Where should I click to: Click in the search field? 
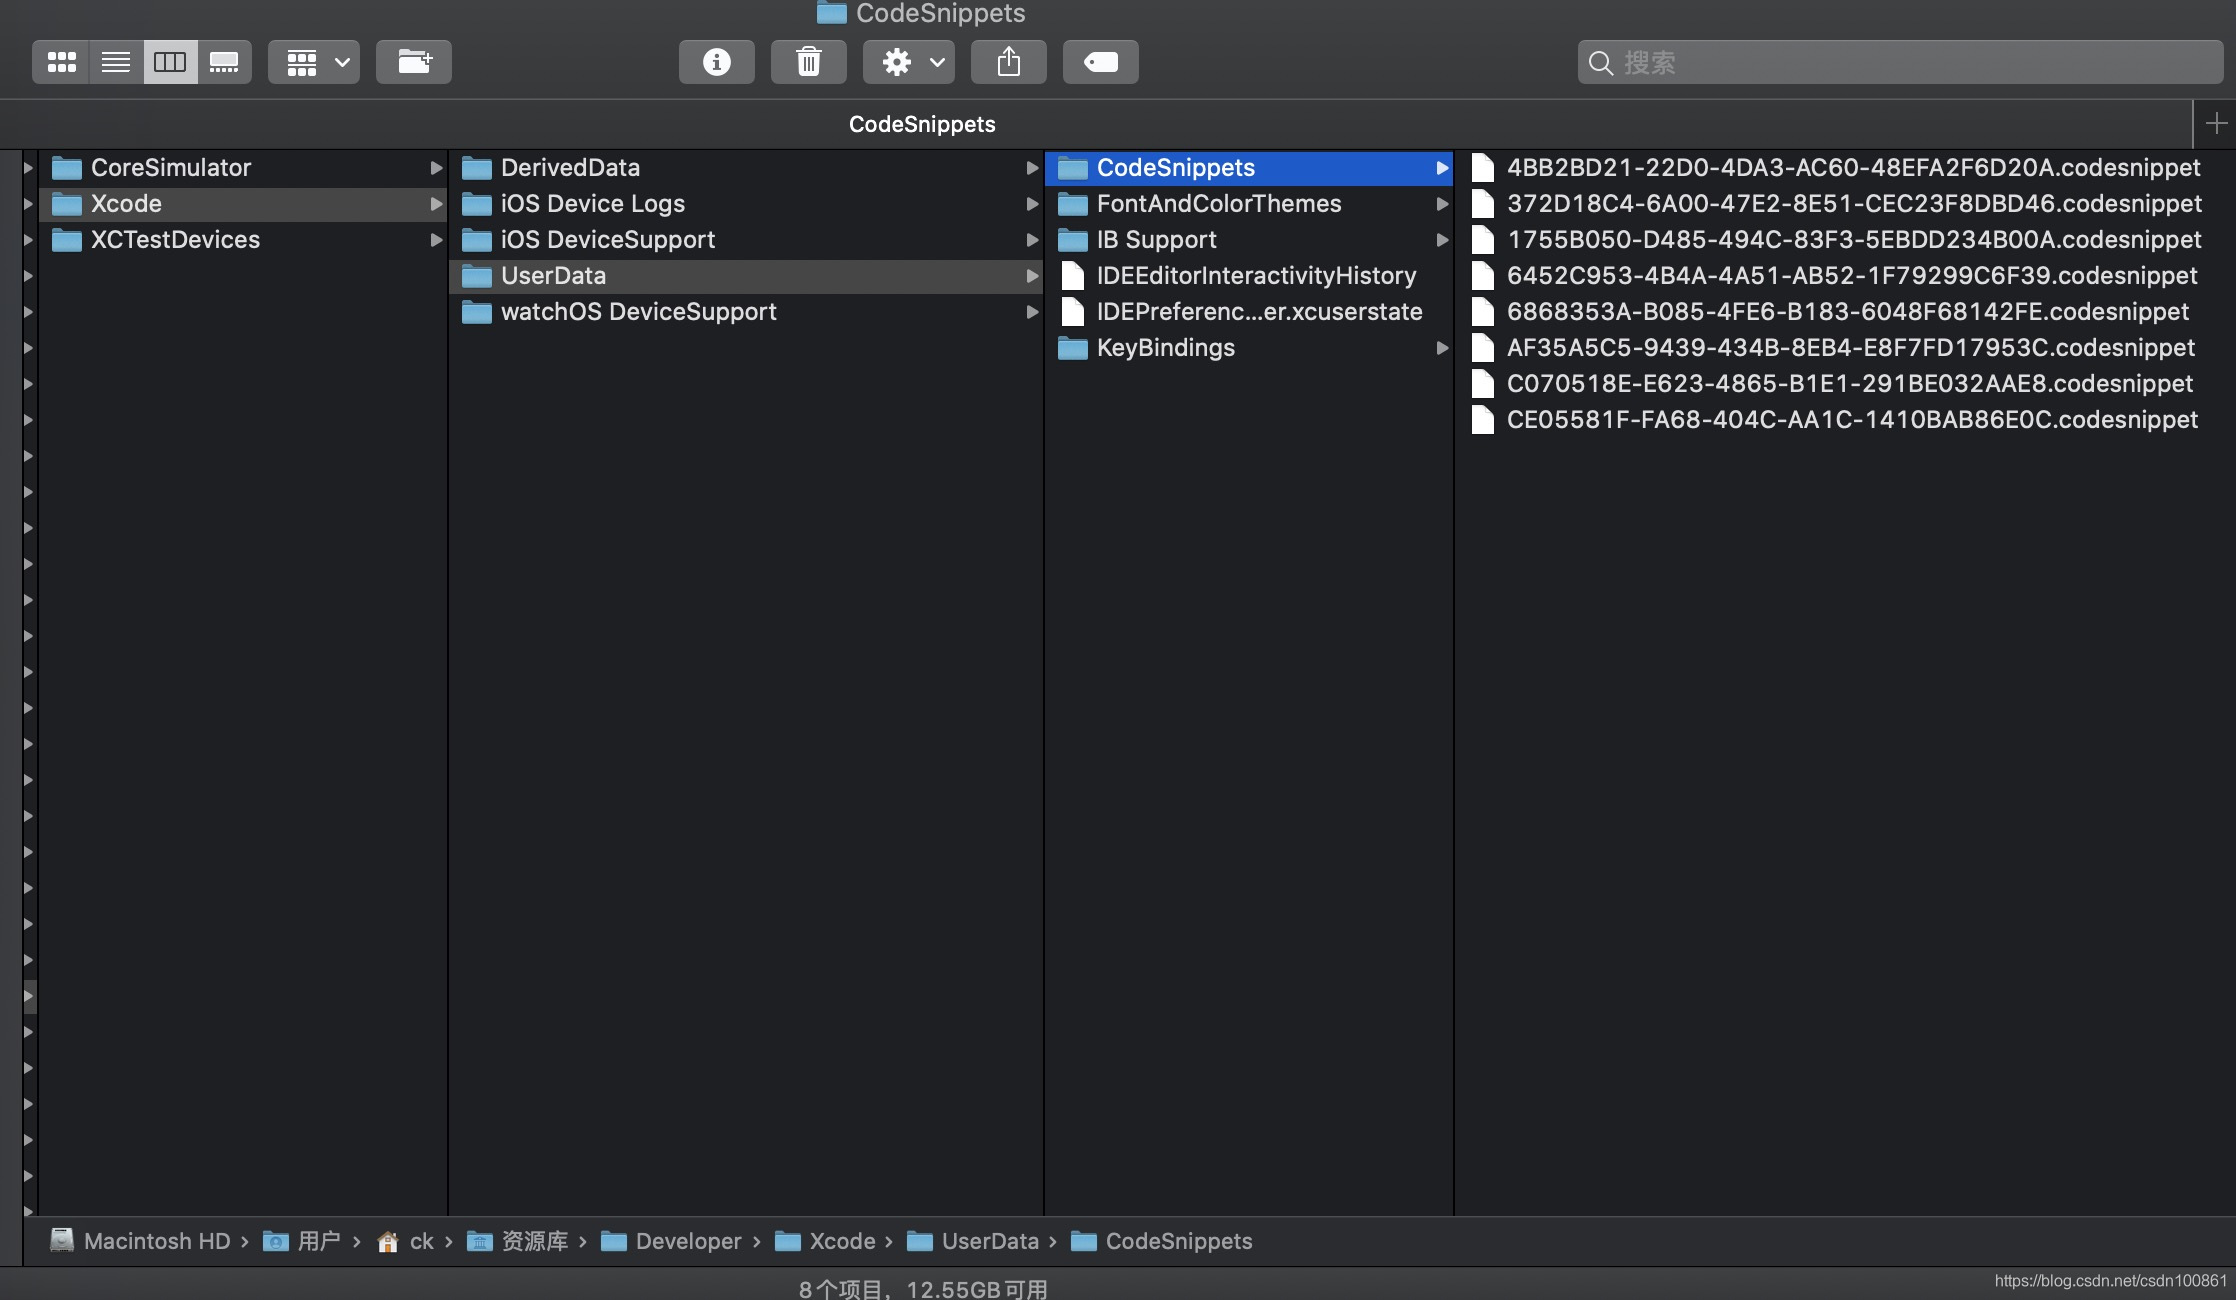(x=1900, y=62)
